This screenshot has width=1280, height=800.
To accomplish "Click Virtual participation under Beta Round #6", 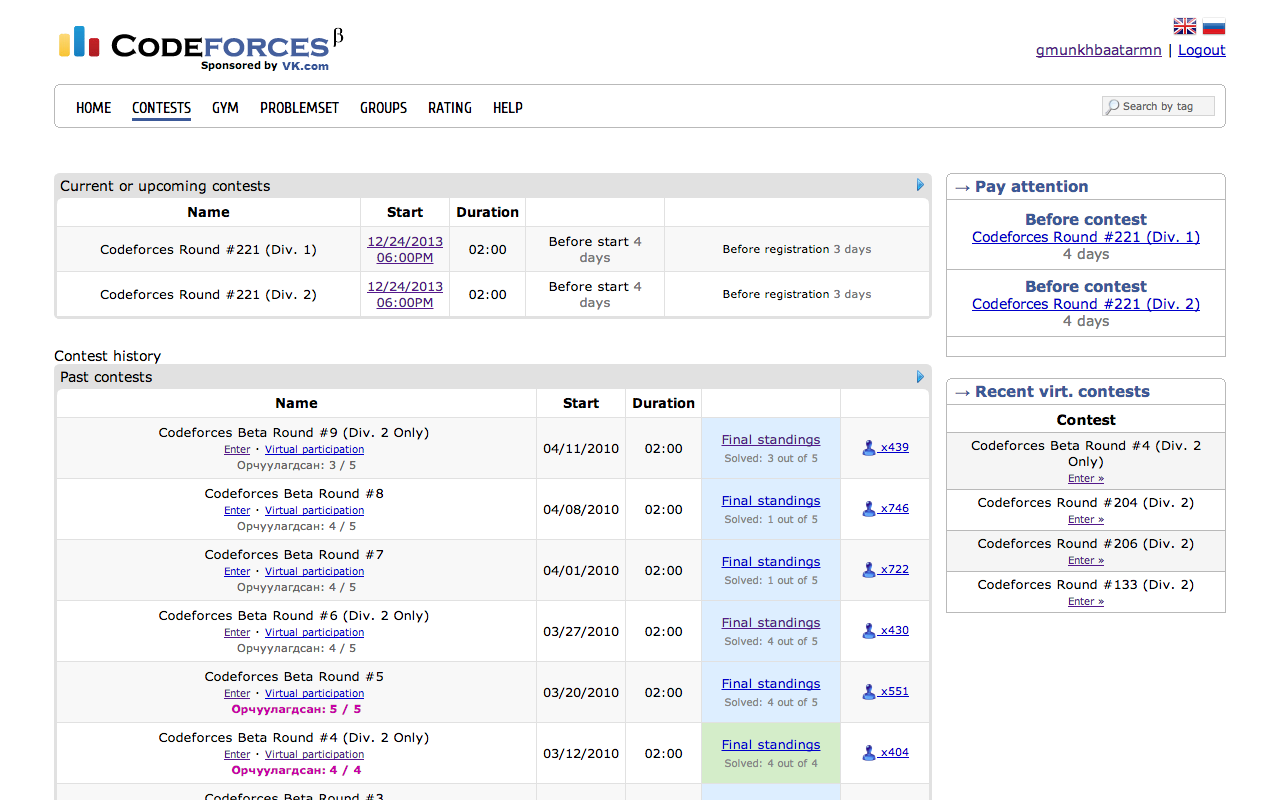I will (x=314, y=633).
